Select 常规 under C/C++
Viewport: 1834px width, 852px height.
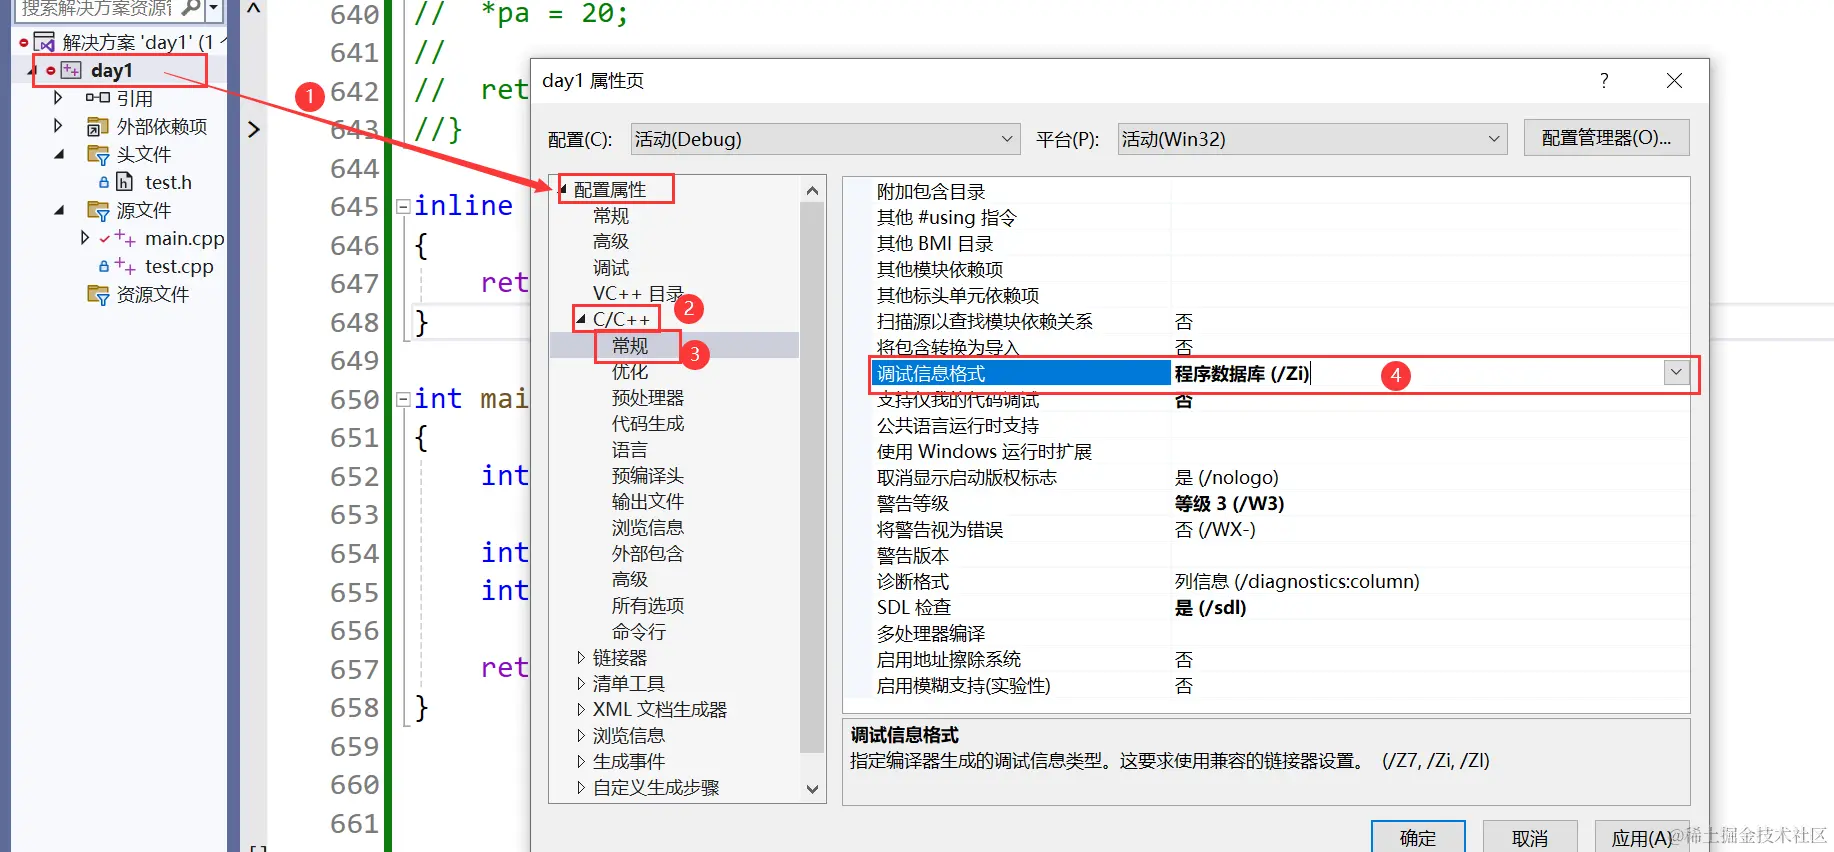pyautogui.click(x=630, y=346)
